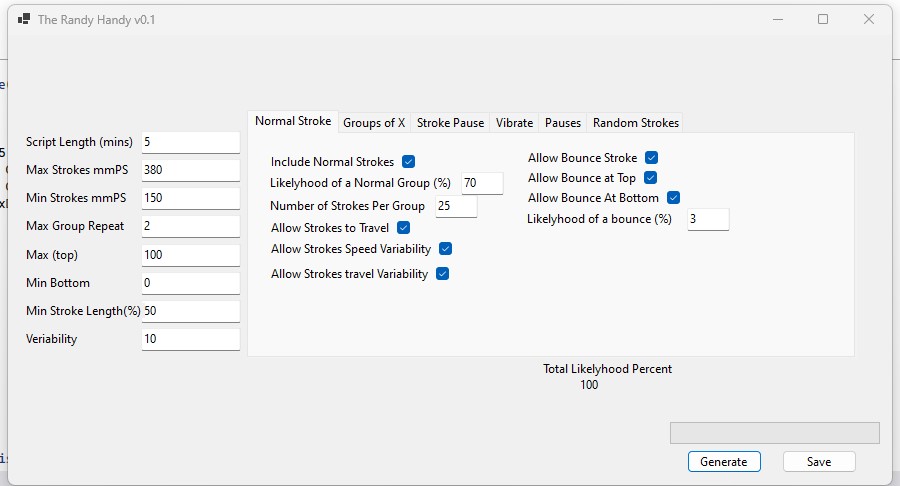Click the Max Group Repeat field
Image resolution: width=900 pixels, height=486 pixels.
tap(191, 226)
